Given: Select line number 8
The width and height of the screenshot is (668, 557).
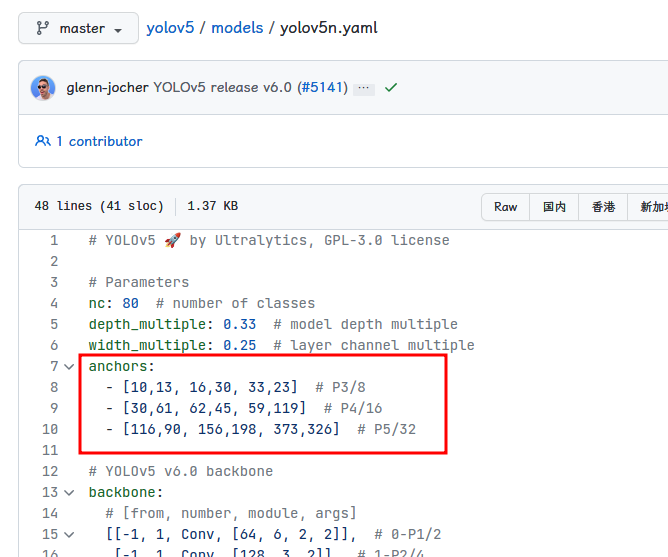Looking at the screenshot, I should coord(54,387).
